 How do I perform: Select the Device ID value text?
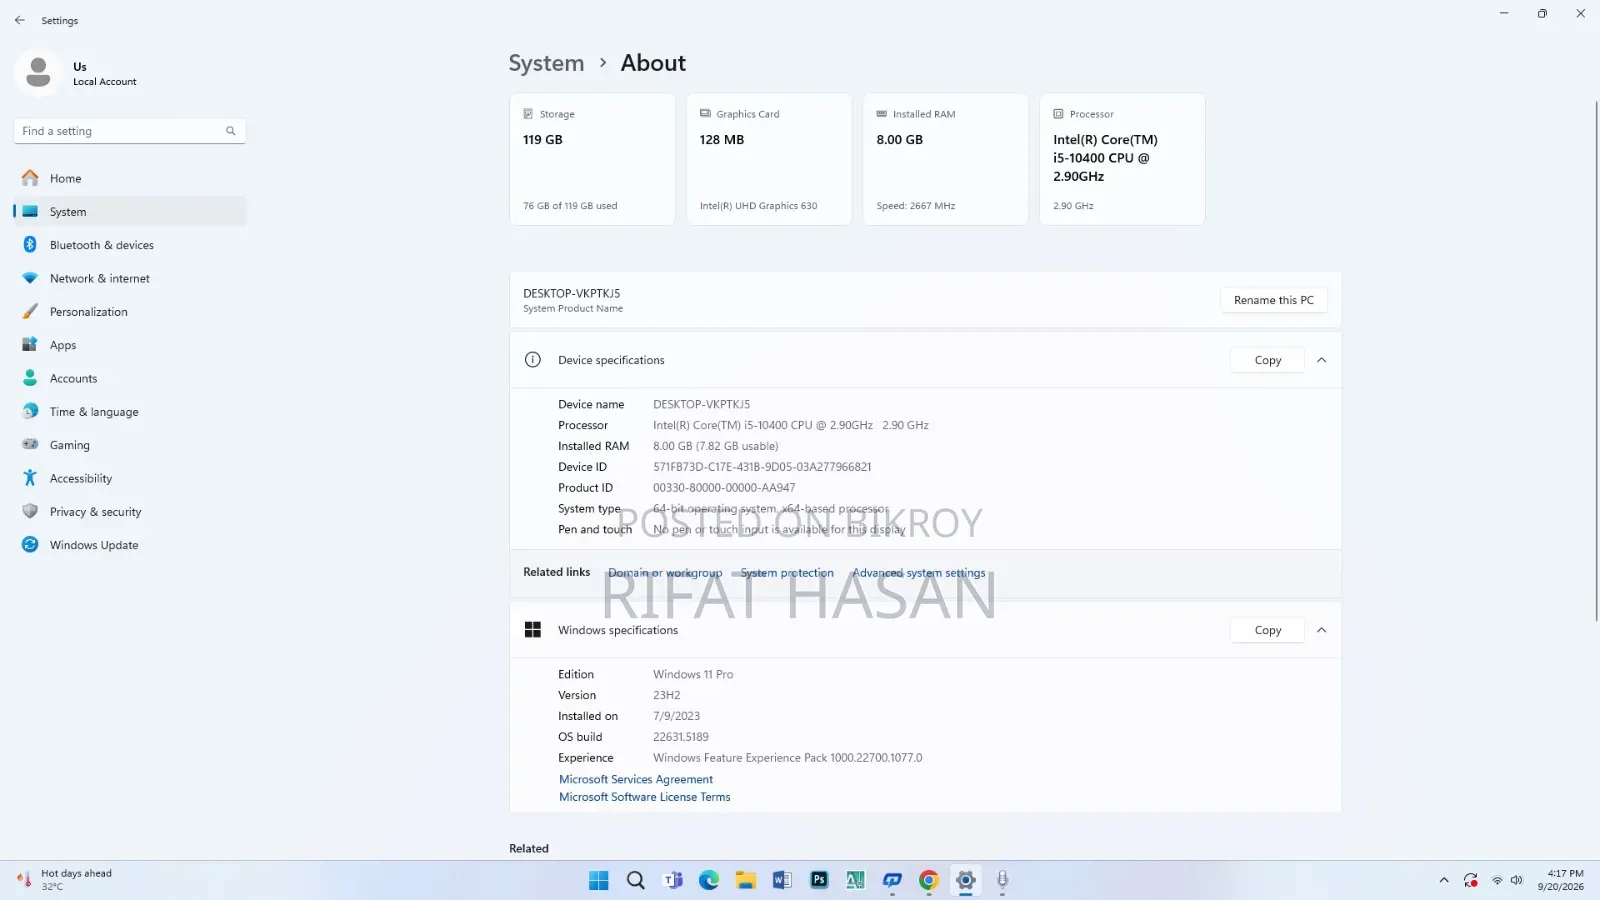point(762,467)
